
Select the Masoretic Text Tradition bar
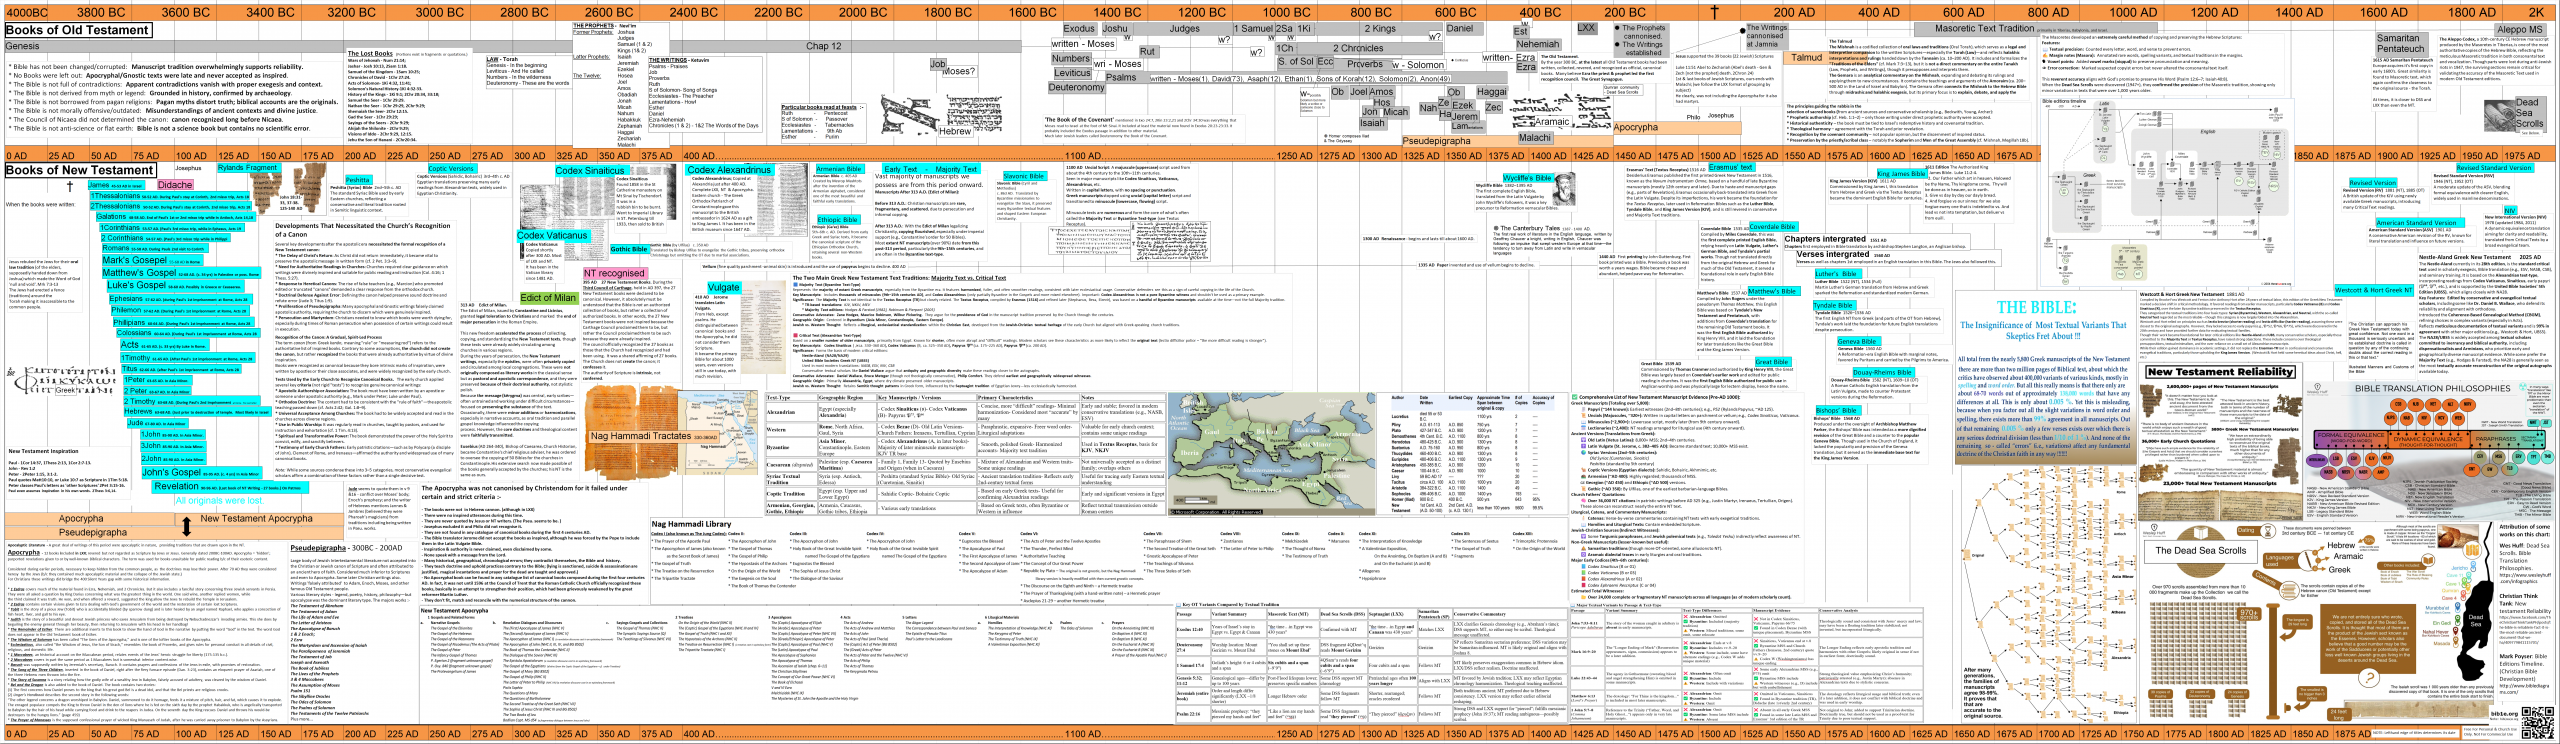[1984, 29]
